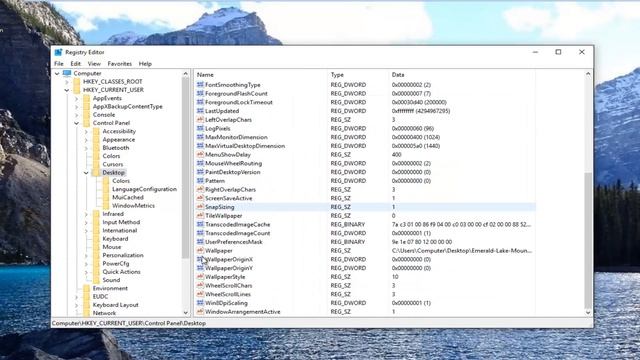The image size is (640, 360).
Task: Open the Help menu
Action: pyautogui.click(x=145, y=64)
